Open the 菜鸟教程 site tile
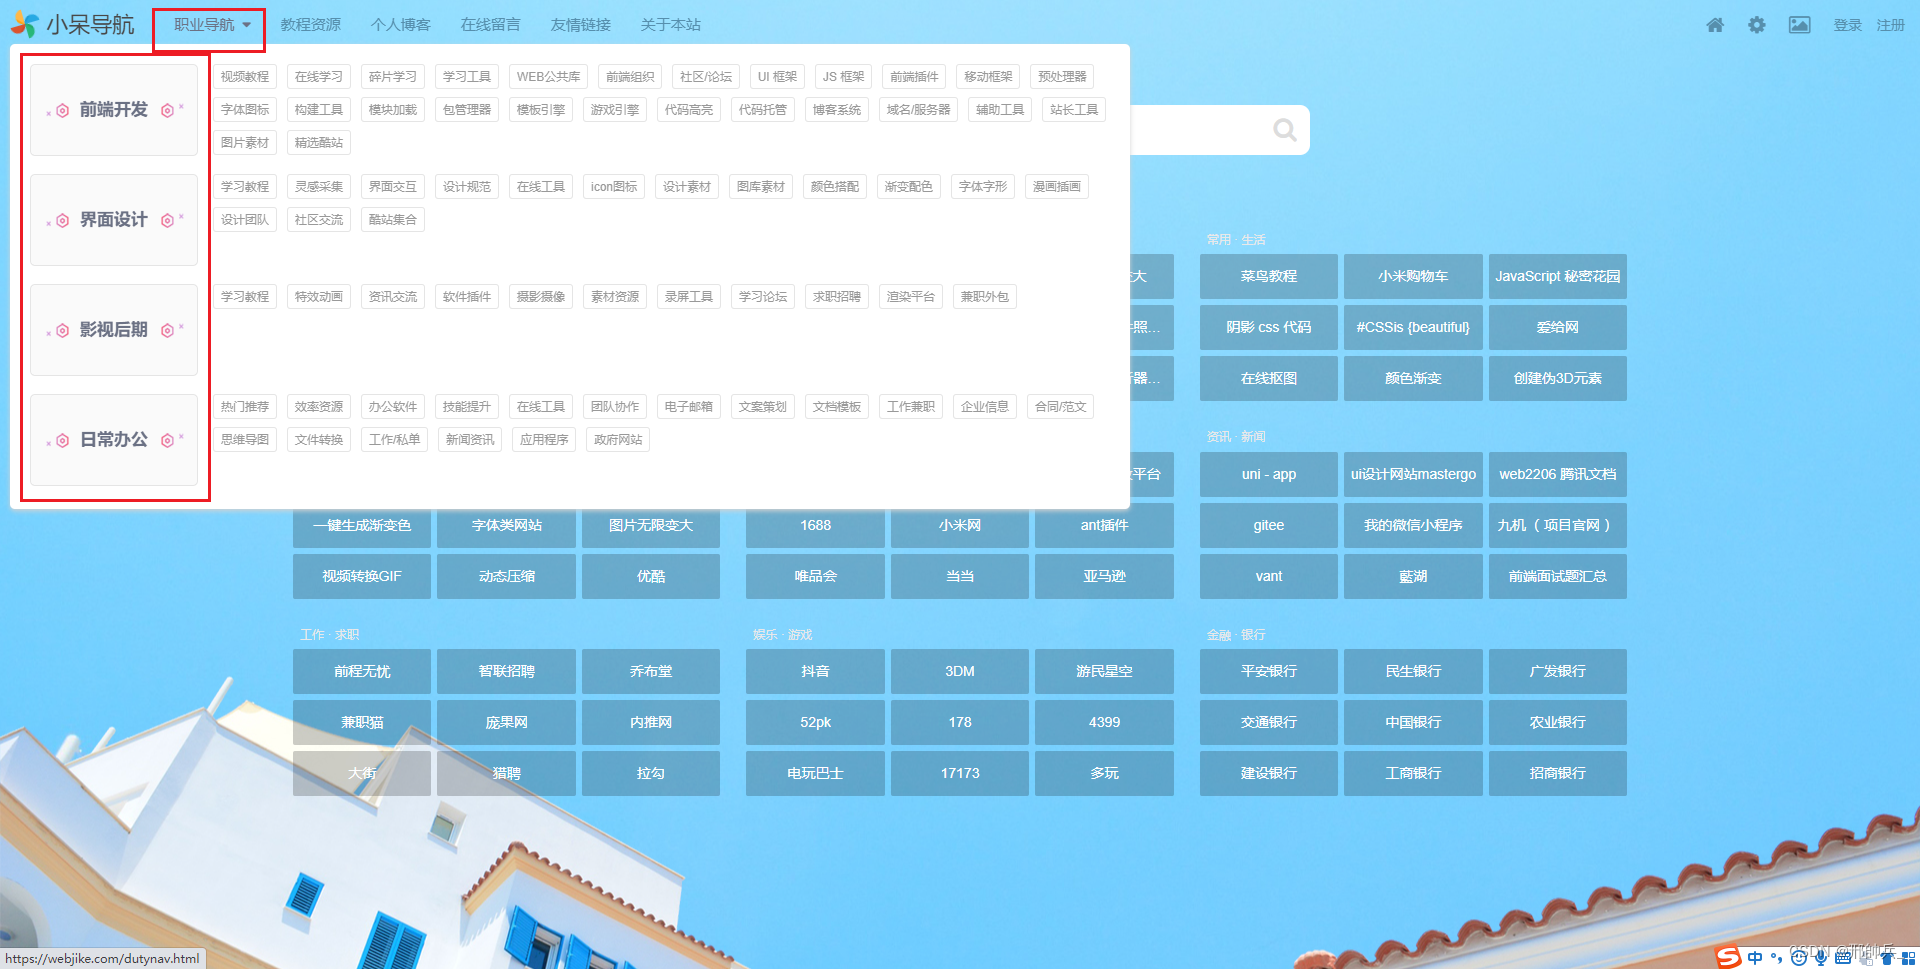 pyautogui.click(x=1269, y=276)
